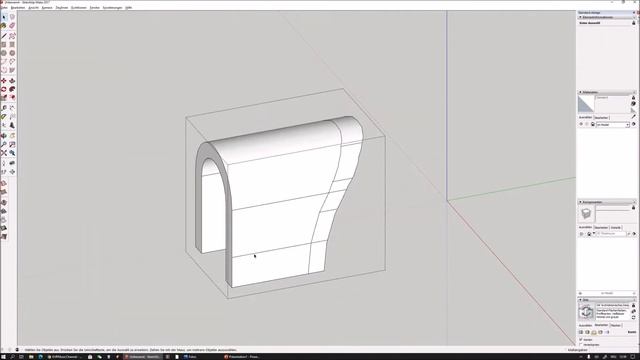Activate the Move tool
This screenshot has width=640, height=360.
(x=4, y=81)
